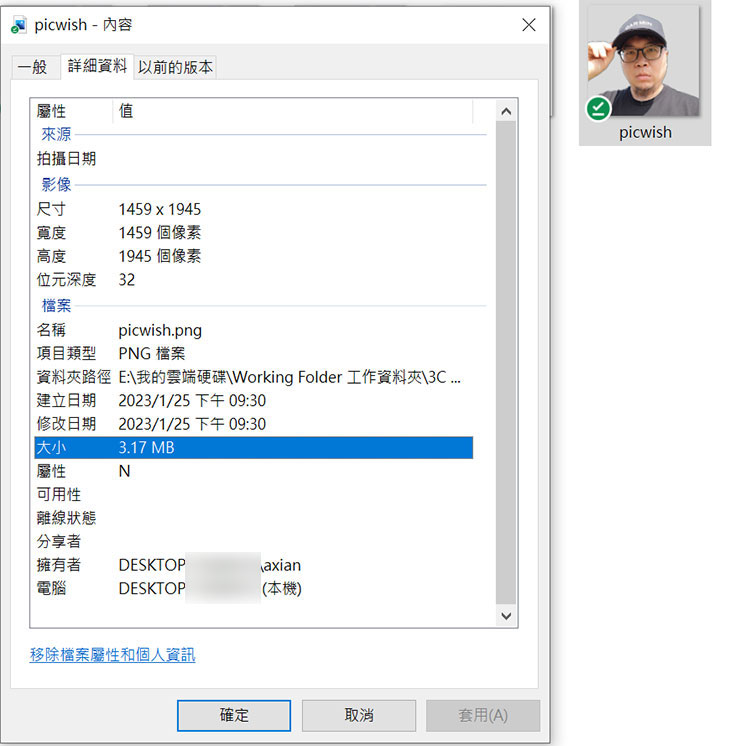Viewport: 740px width, 746px height.
Task: Select the 尺寸 value 1459 x 1945
Action: click(159, 209)
